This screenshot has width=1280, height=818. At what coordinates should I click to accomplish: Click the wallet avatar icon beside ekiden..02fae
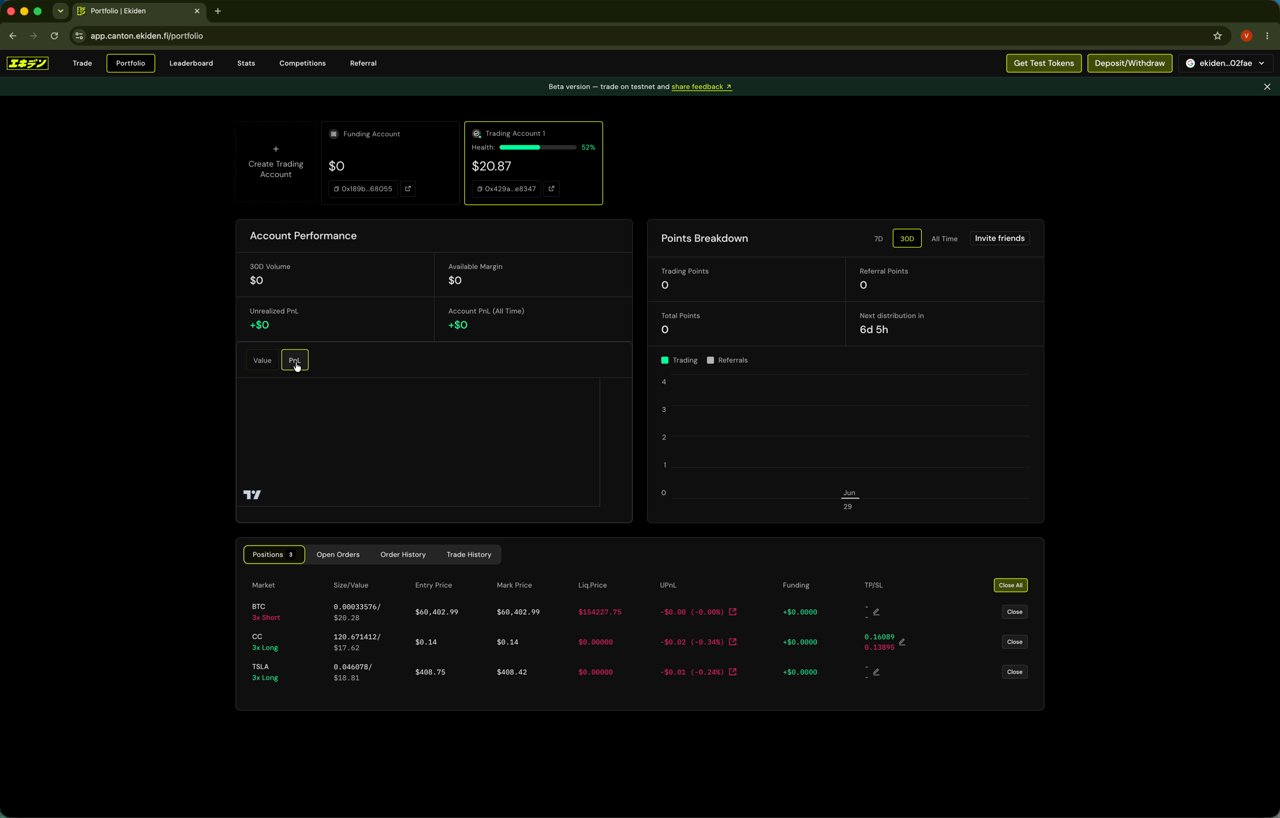click(1190, 63)
